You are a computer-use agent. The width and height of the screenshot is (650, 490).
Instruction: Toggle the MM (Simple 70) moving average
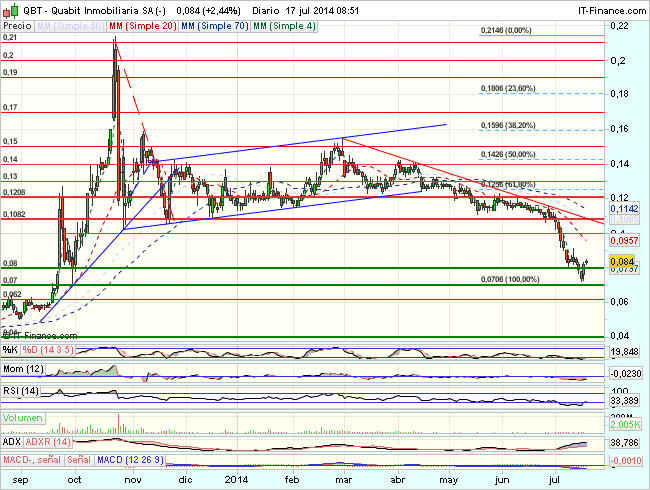[x=213, y=23]
